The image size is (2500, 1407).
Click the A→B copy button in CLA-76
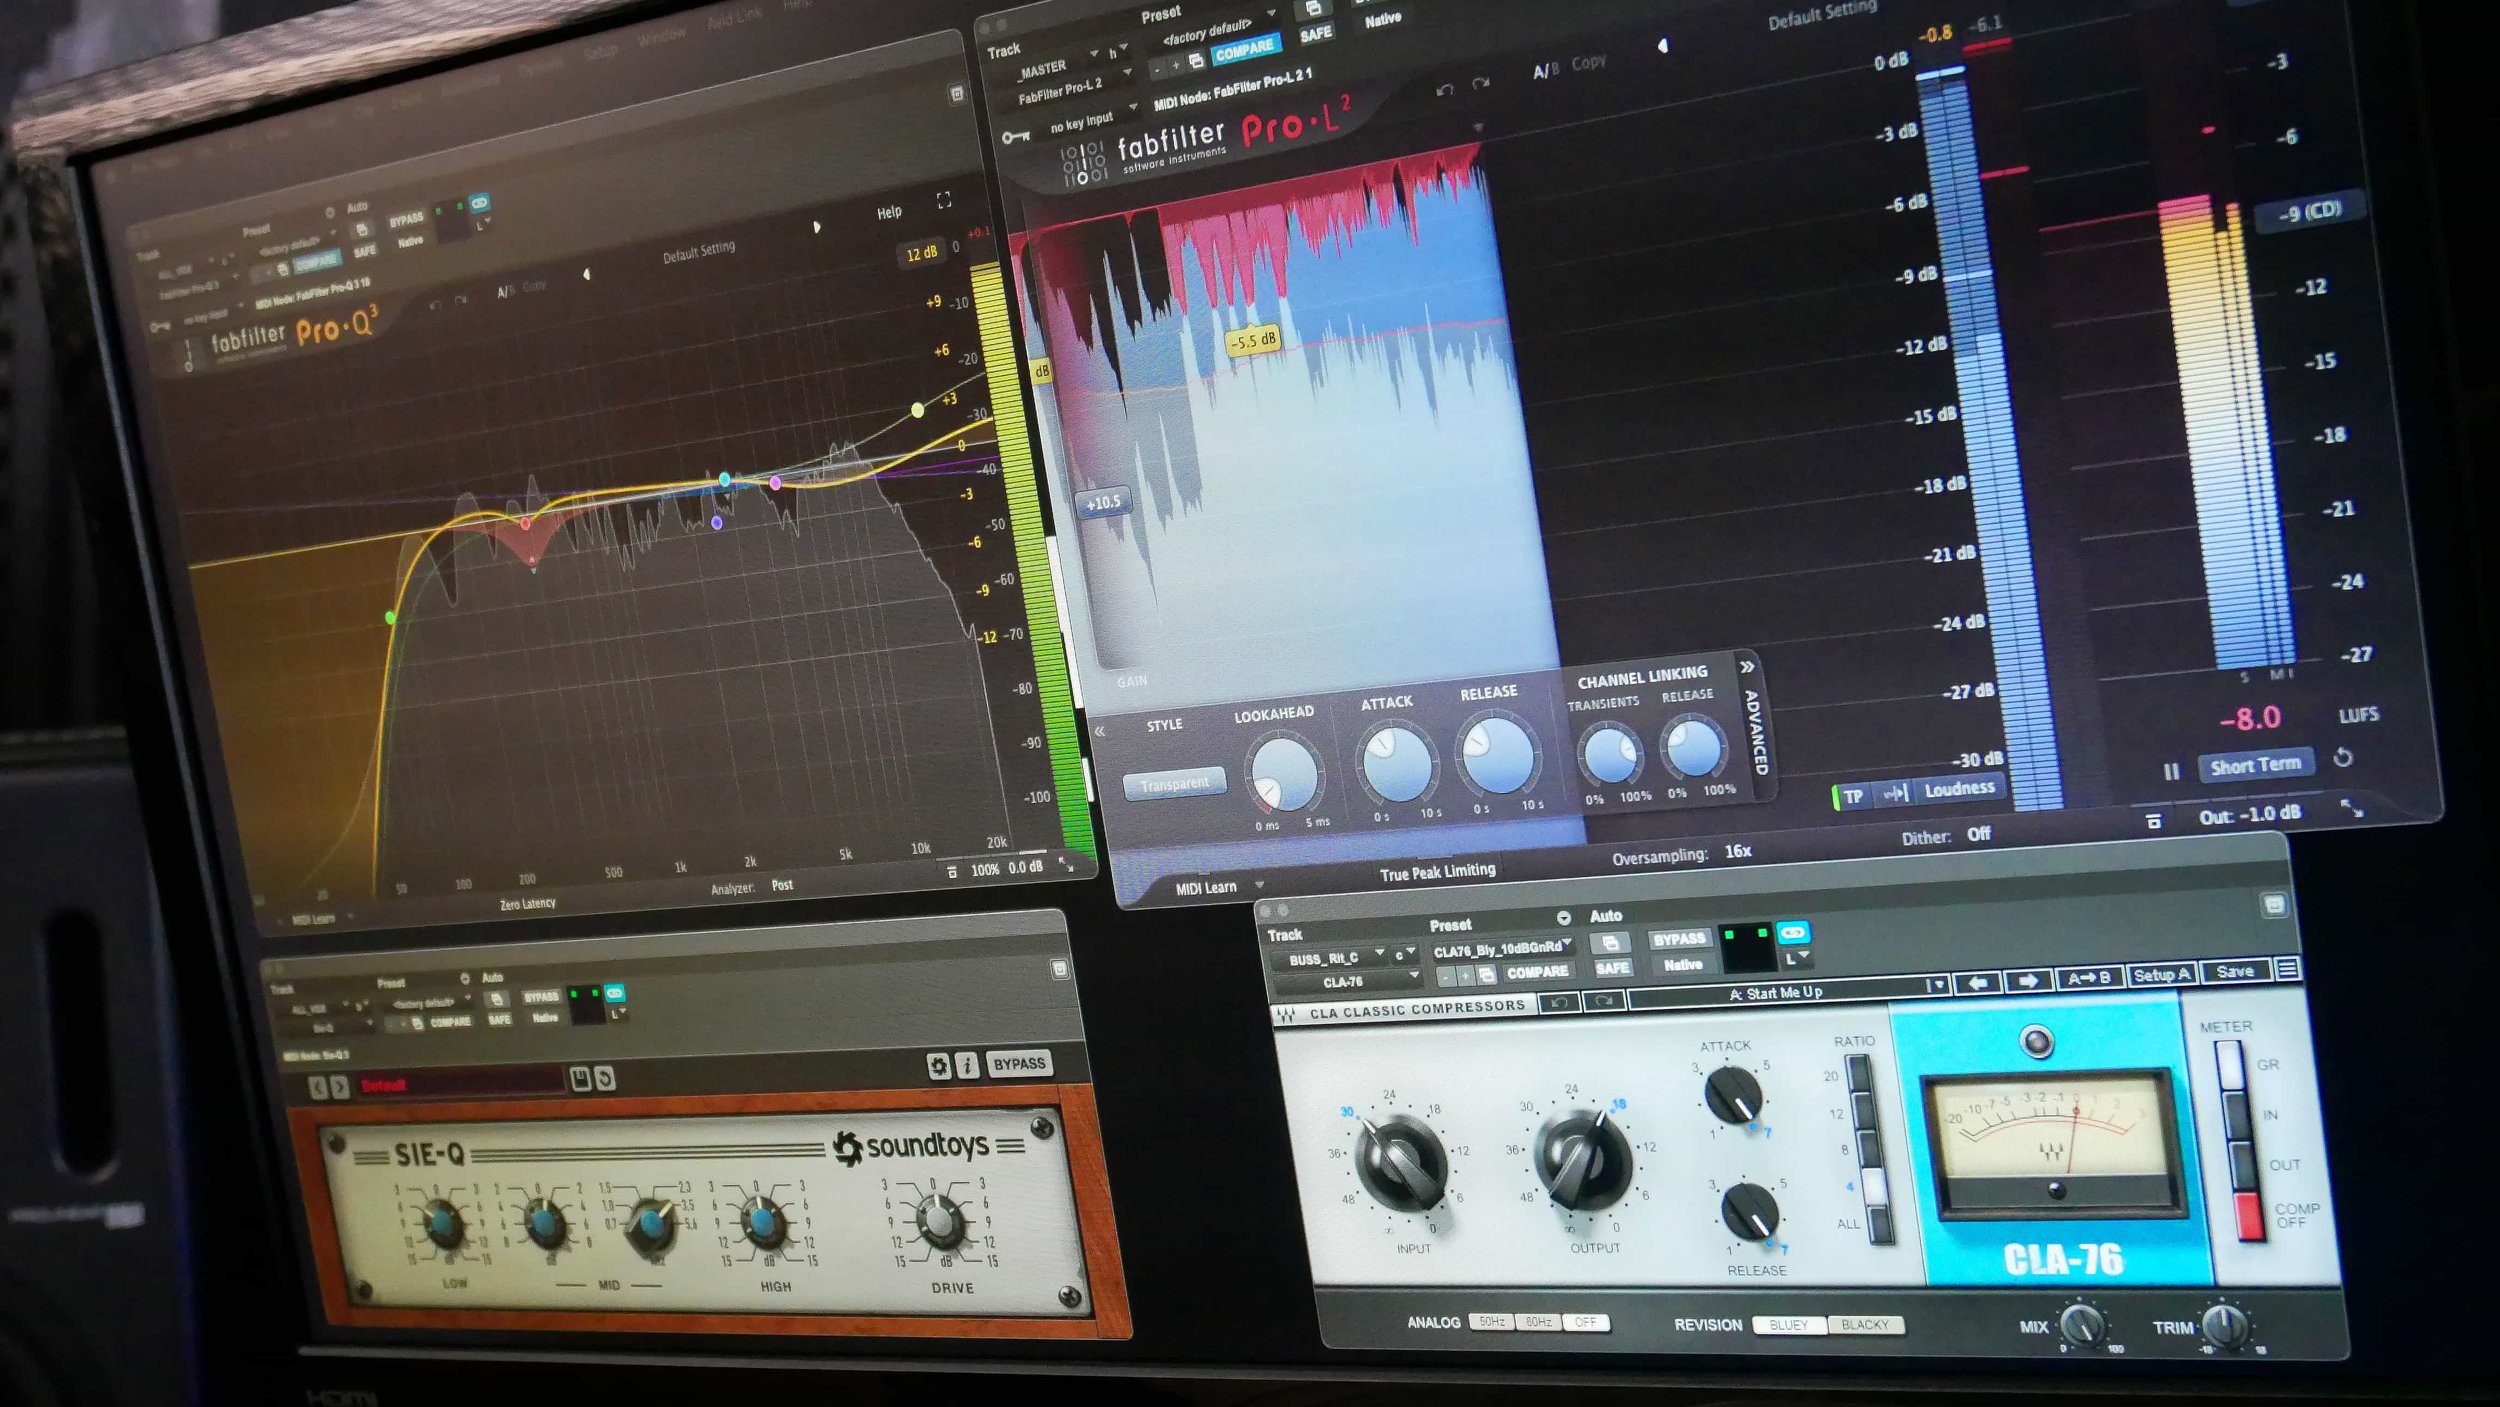pyautogui.click(x=2088, y=978)
